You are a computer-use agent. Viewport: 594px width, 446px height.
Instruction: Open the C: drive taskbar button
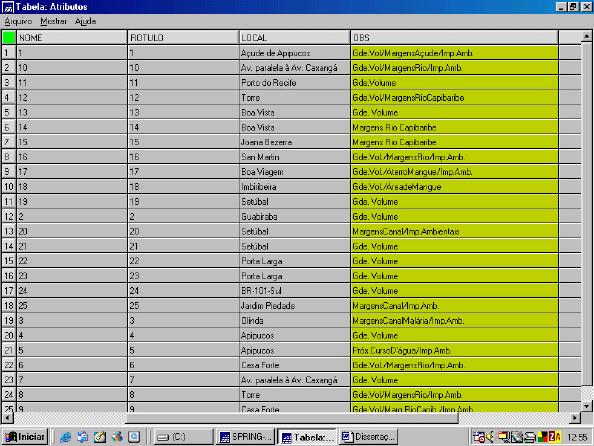[x=183, y=437]
